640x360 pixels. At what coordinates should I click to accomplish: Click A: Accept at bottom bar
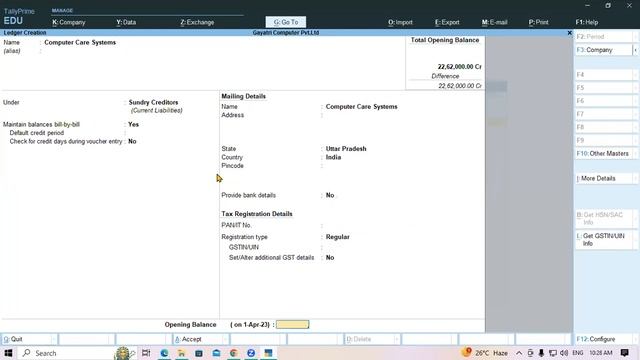200,339
